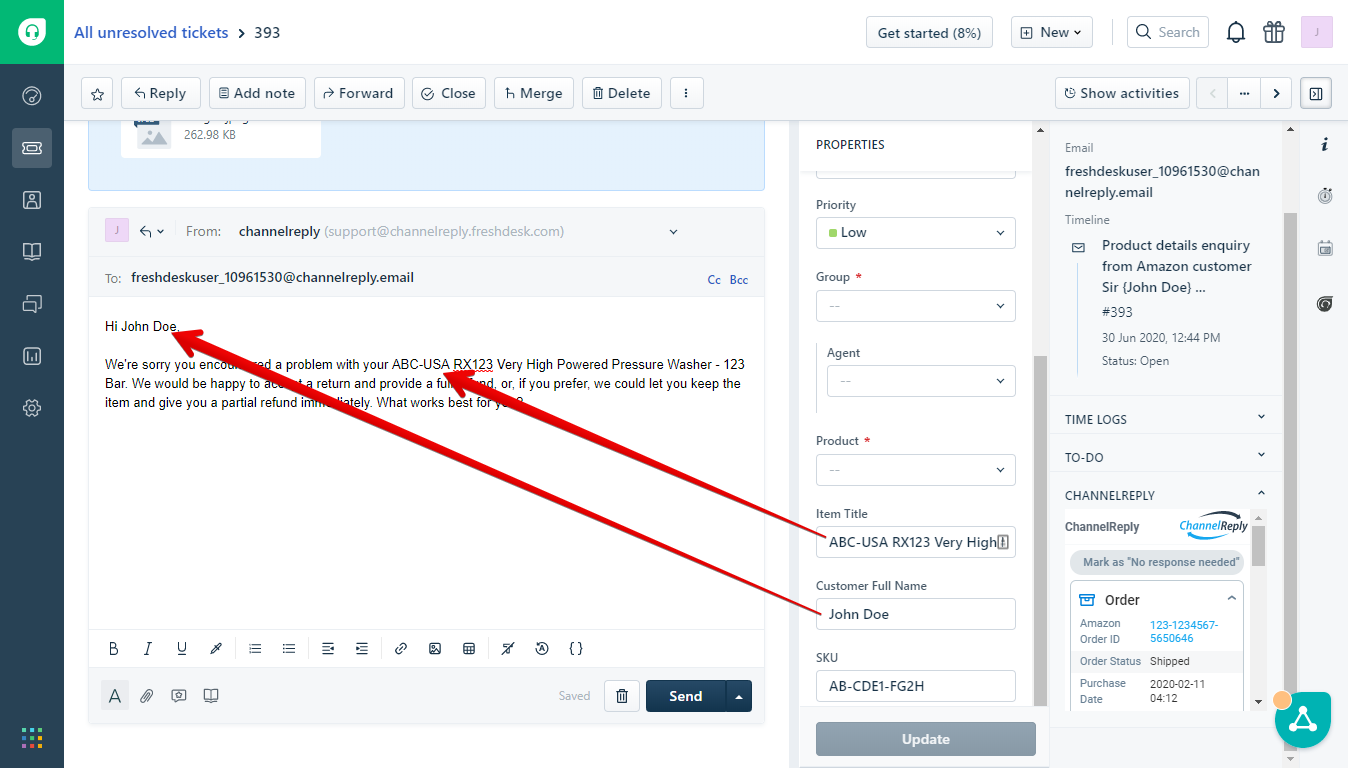Click the Merge button
The height and width of the screenshot is (768, 1348).
pos(534,93)
